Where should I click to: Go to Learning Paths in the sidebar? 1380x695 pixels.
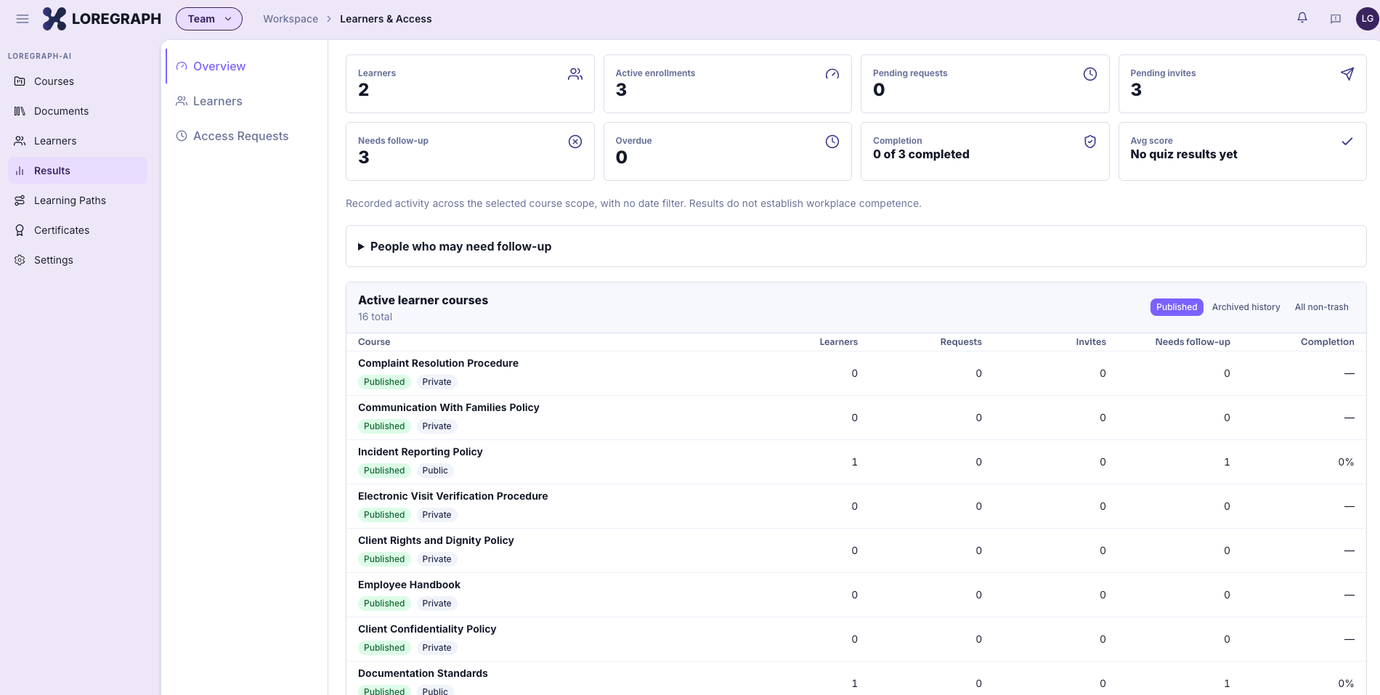pyautogui.click(x=77, y=200)
